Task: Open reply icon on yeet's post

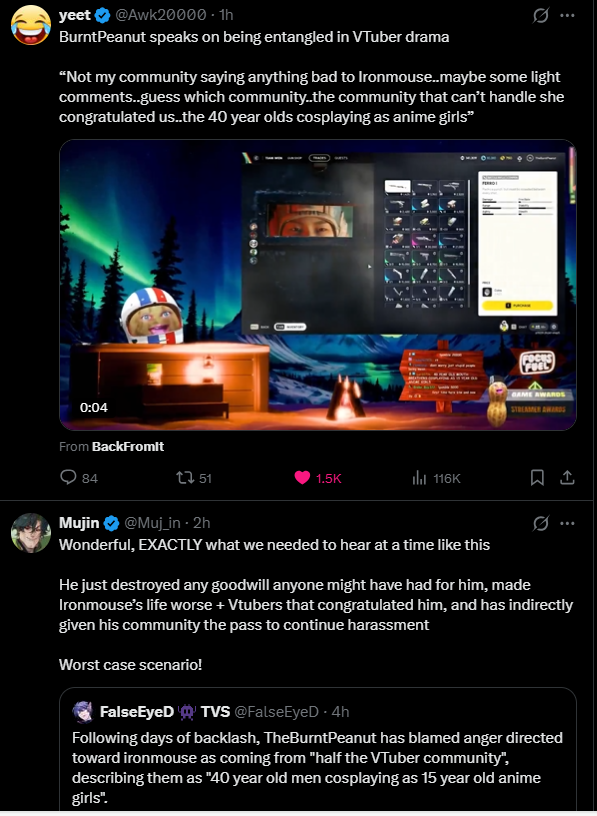Action: (x=68, y=477)
